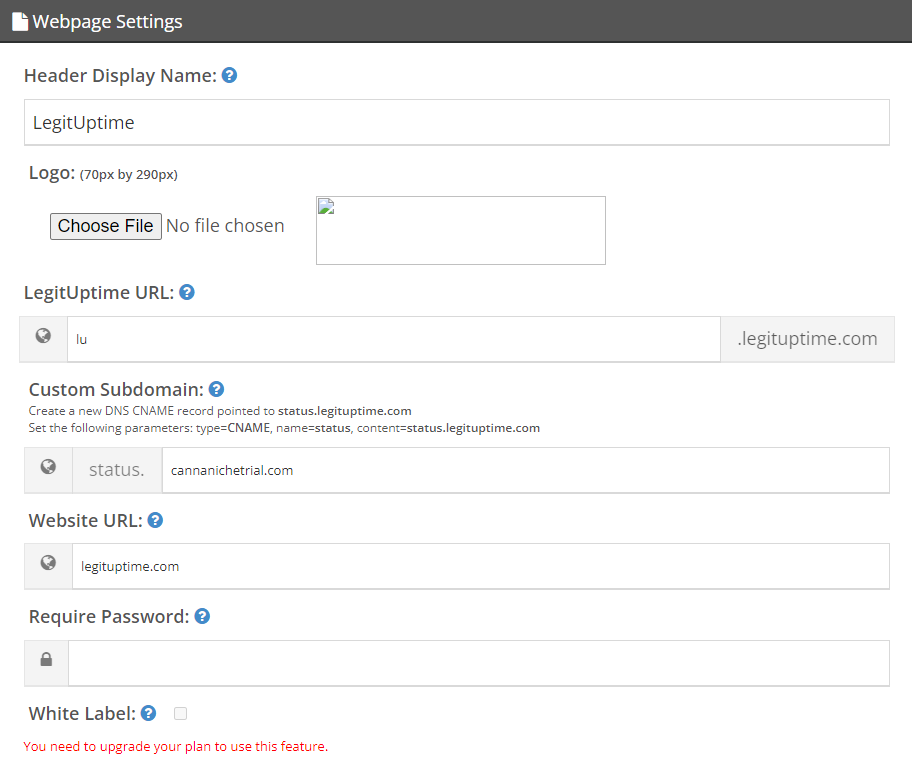Click the LegitUptime URL subdomain input
The height and width of the screenshot is (773, 912).
click(394, 340)
